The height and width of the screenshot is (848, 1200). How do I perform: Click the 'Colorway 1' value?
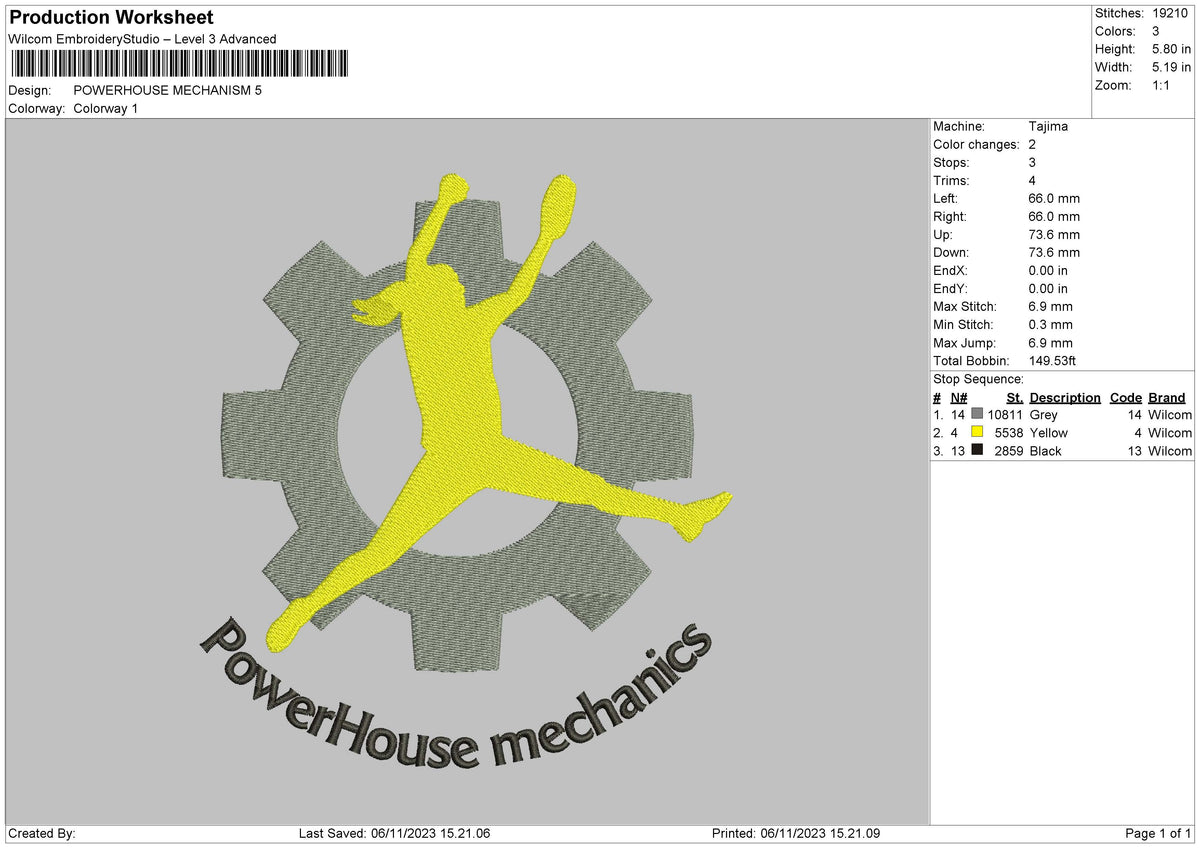click(x=106, y=108)
